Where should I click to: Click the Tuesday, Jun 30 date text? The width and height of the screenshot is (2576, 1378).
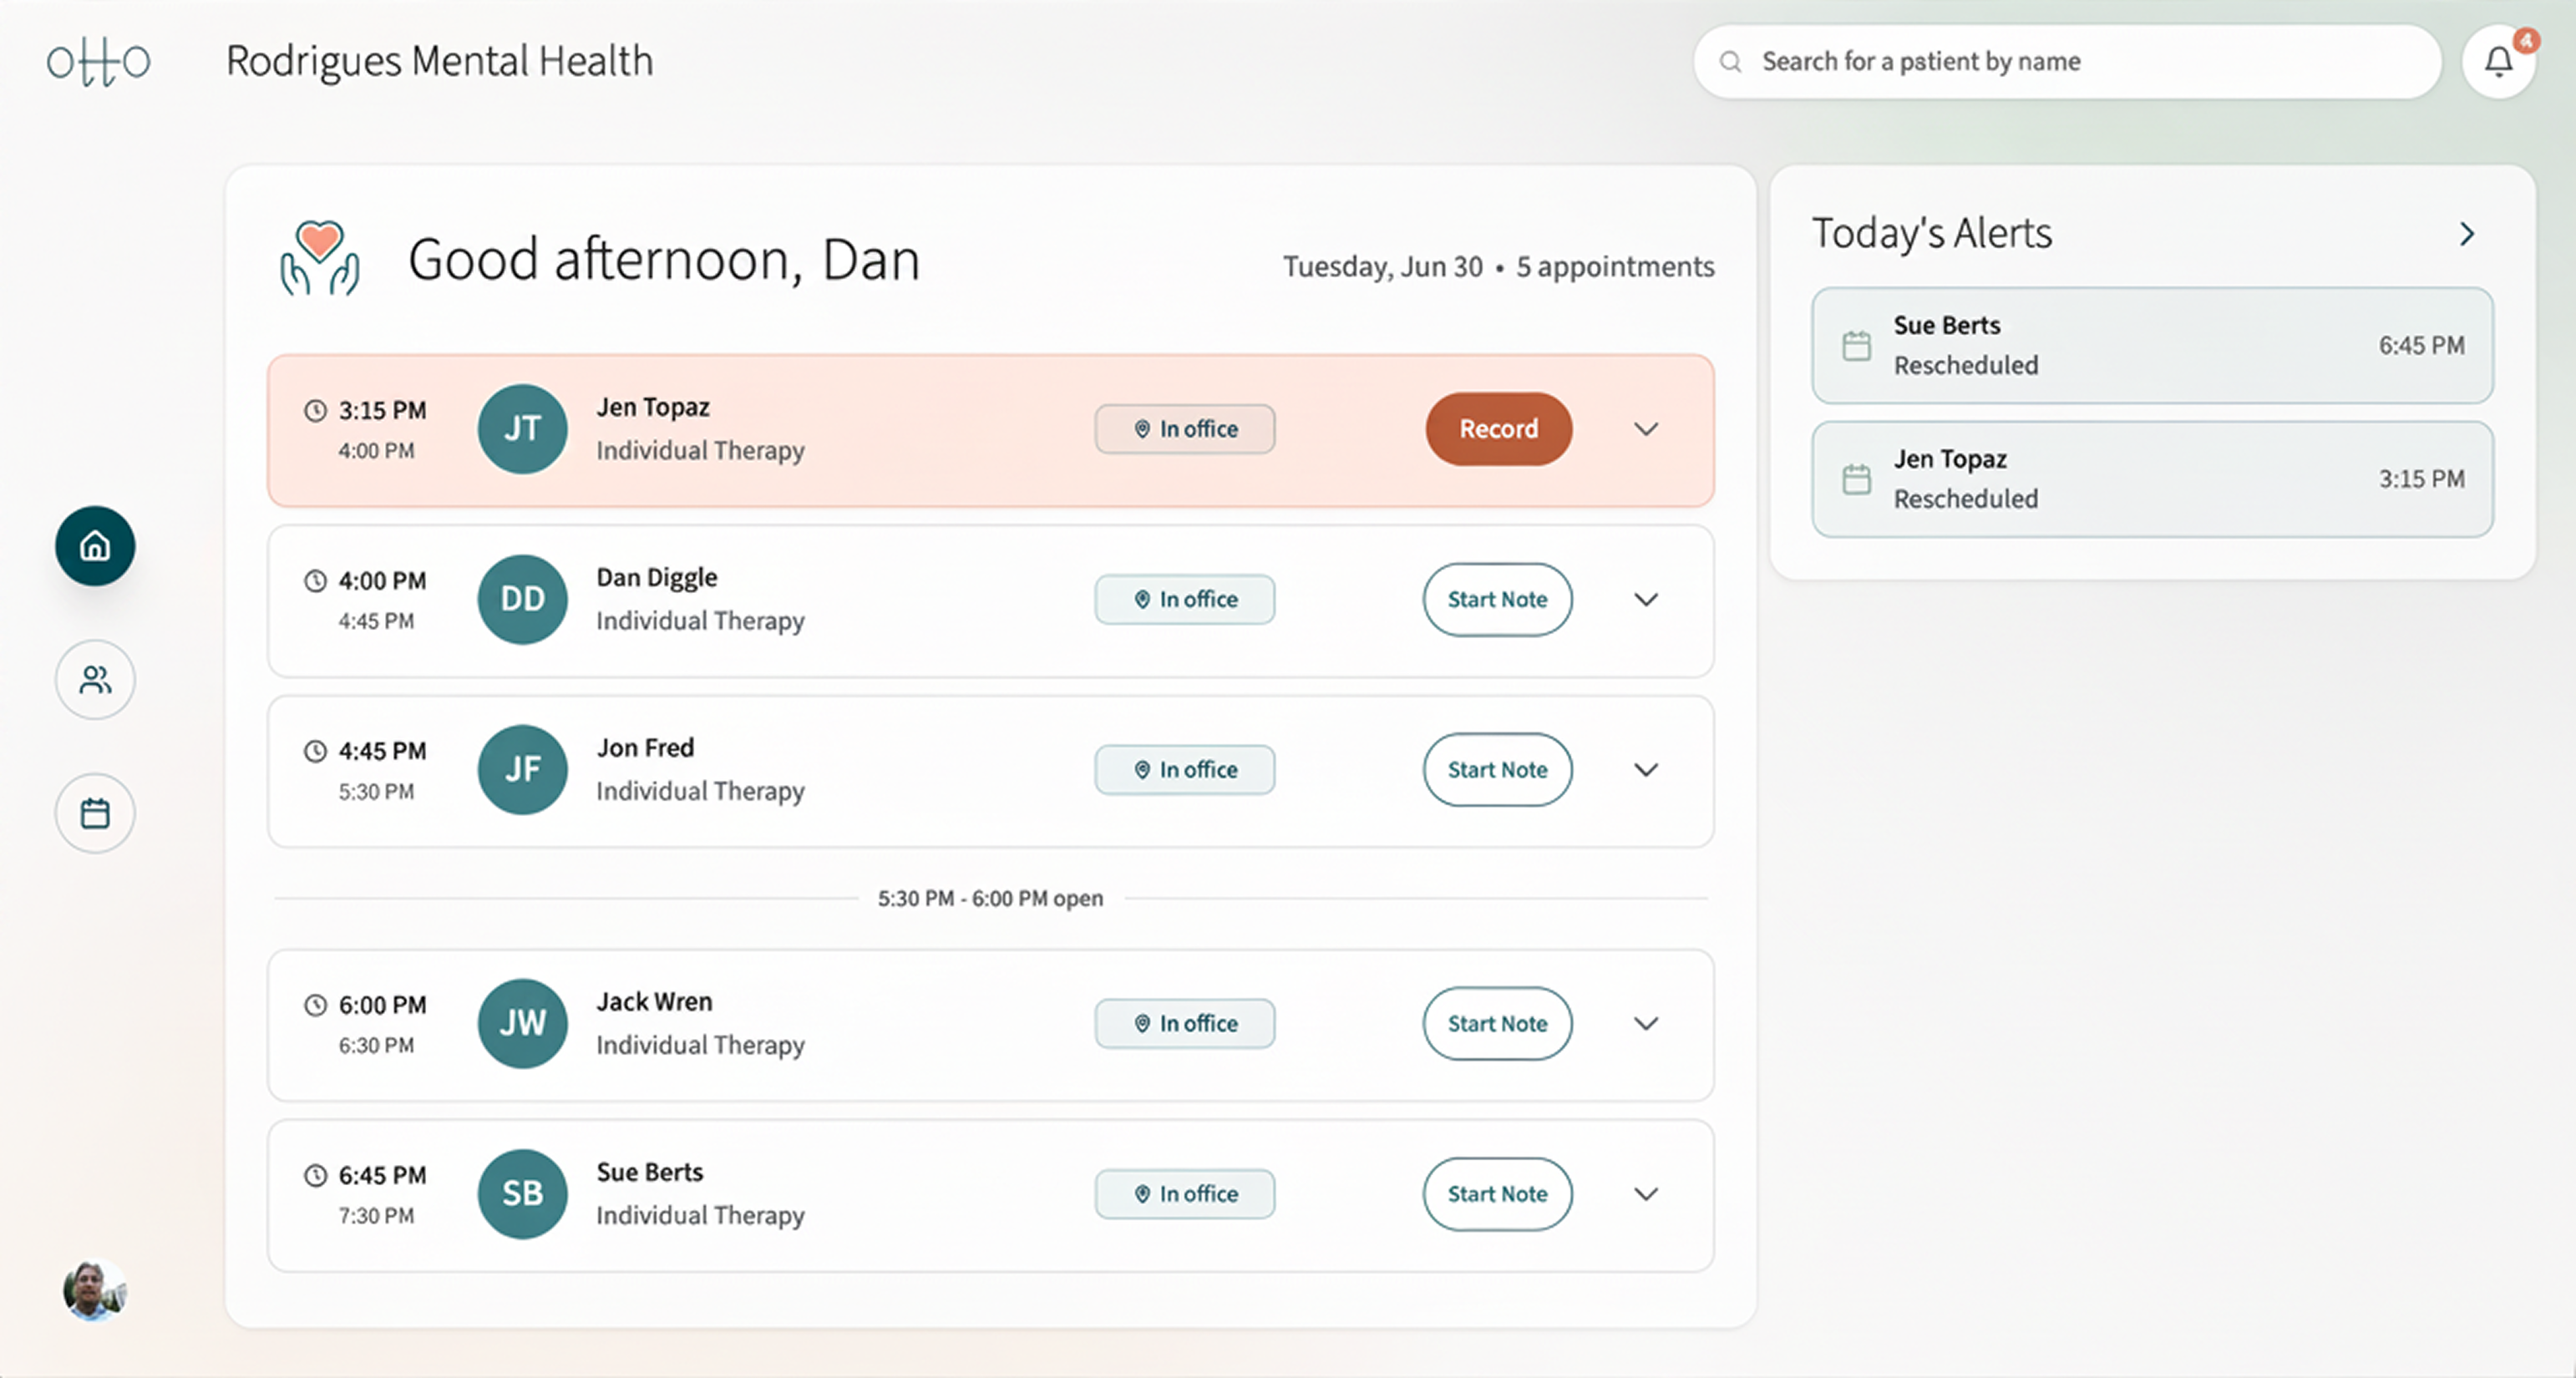coord(1383,267)
